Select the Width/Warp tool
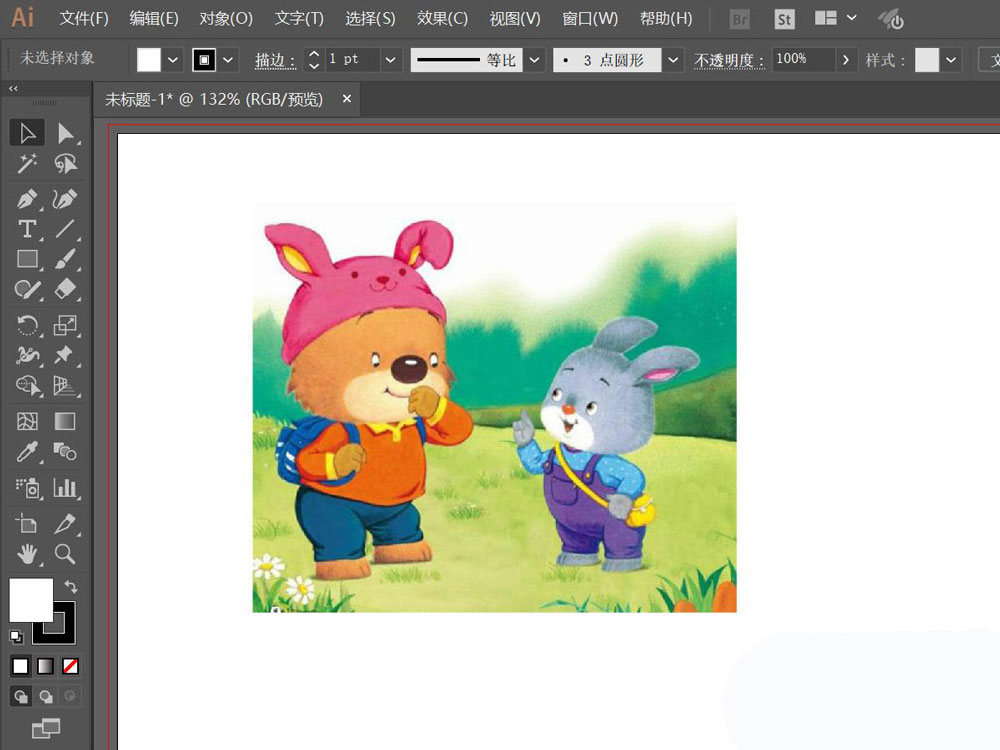1000x750 pixels. pos(27,355)
